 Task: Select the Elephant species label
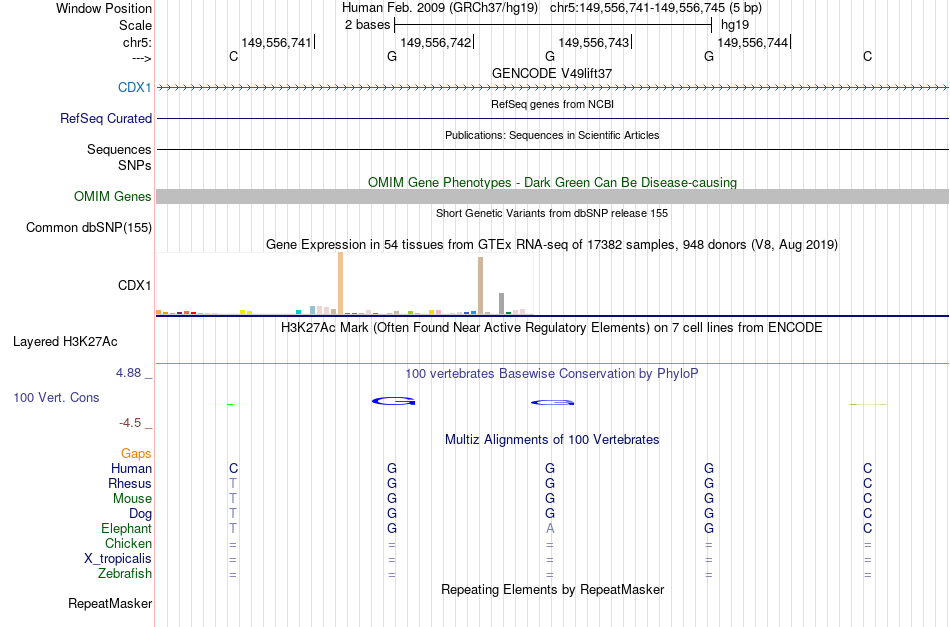click(x=126, y=528)
